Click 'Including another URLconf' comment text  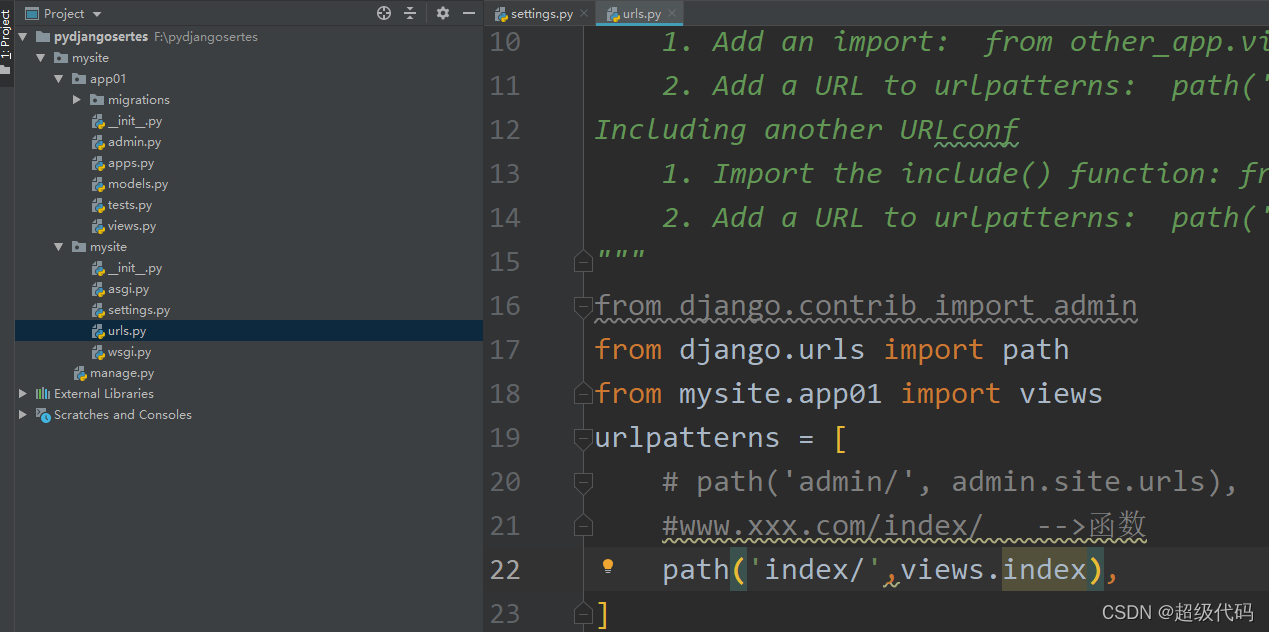807,130
